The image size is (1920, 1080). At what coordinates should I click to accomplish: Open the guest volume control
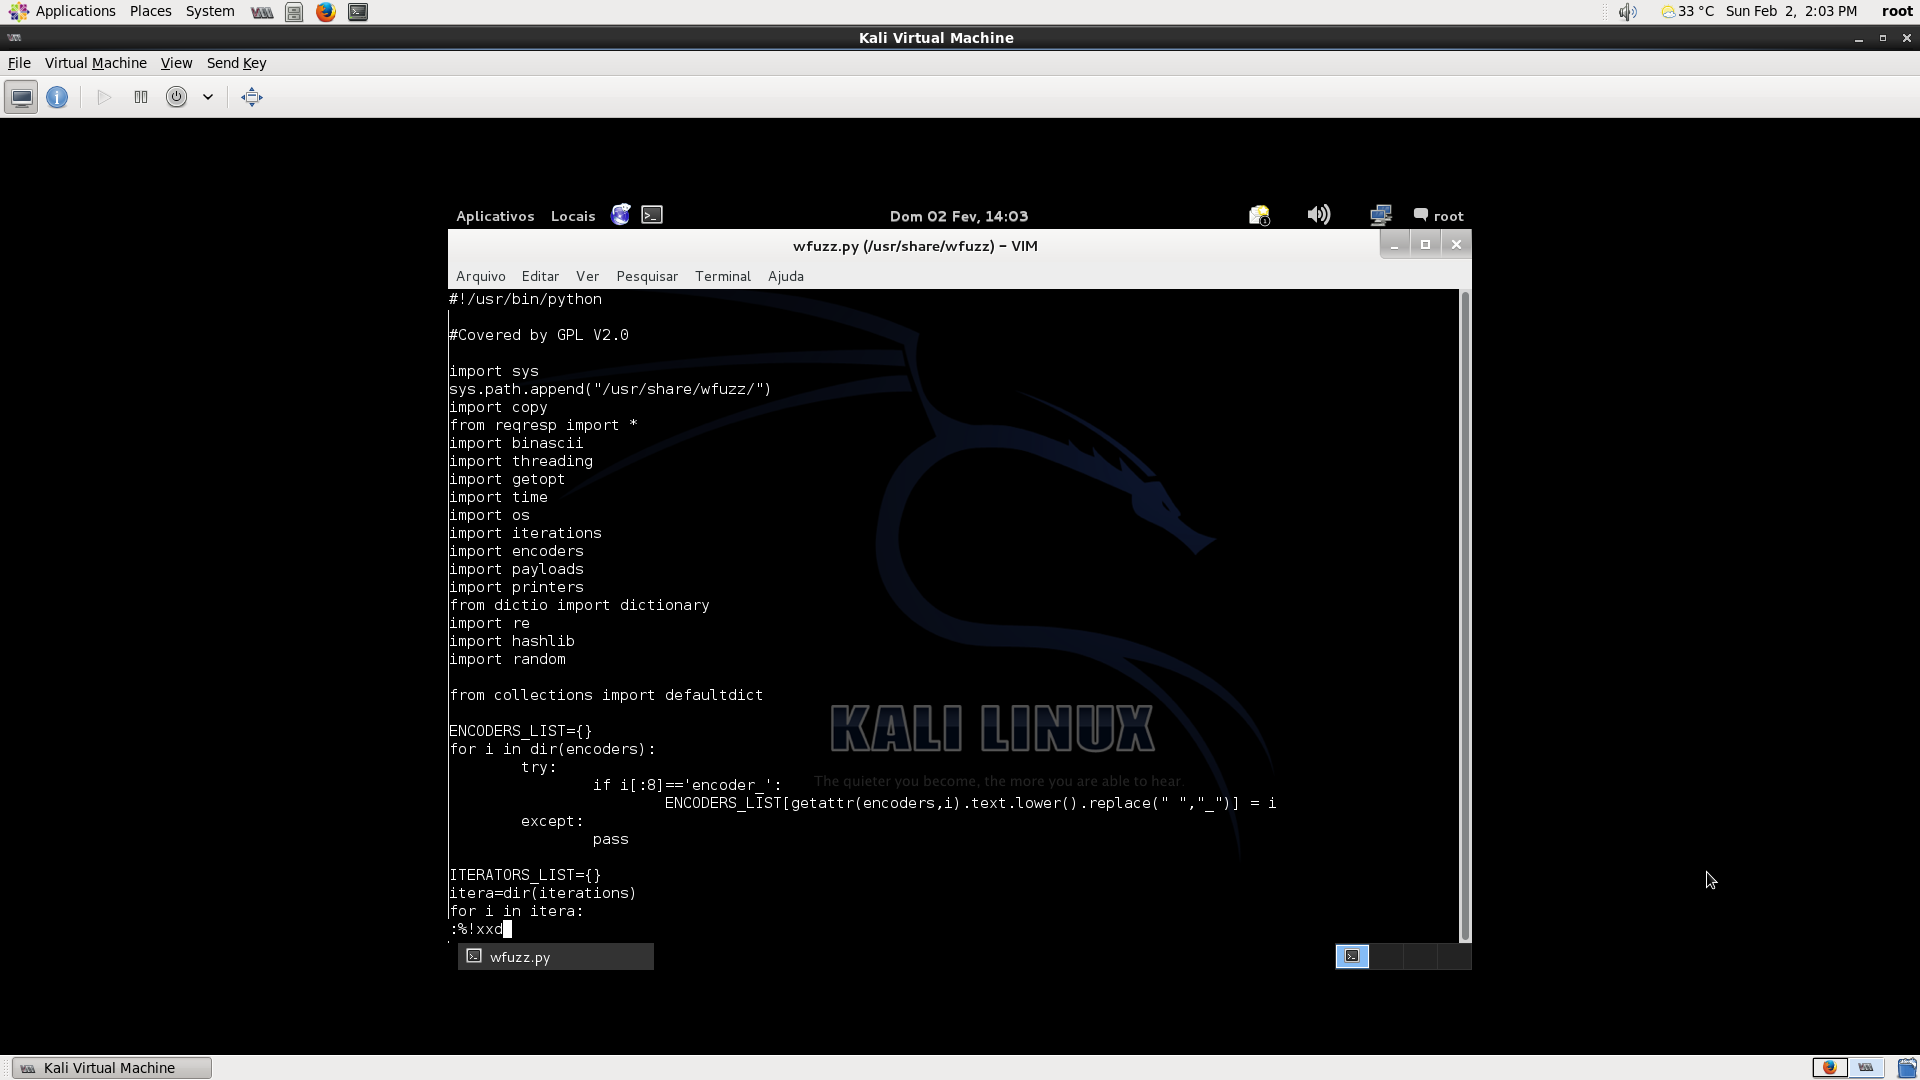pos(1319,215)
